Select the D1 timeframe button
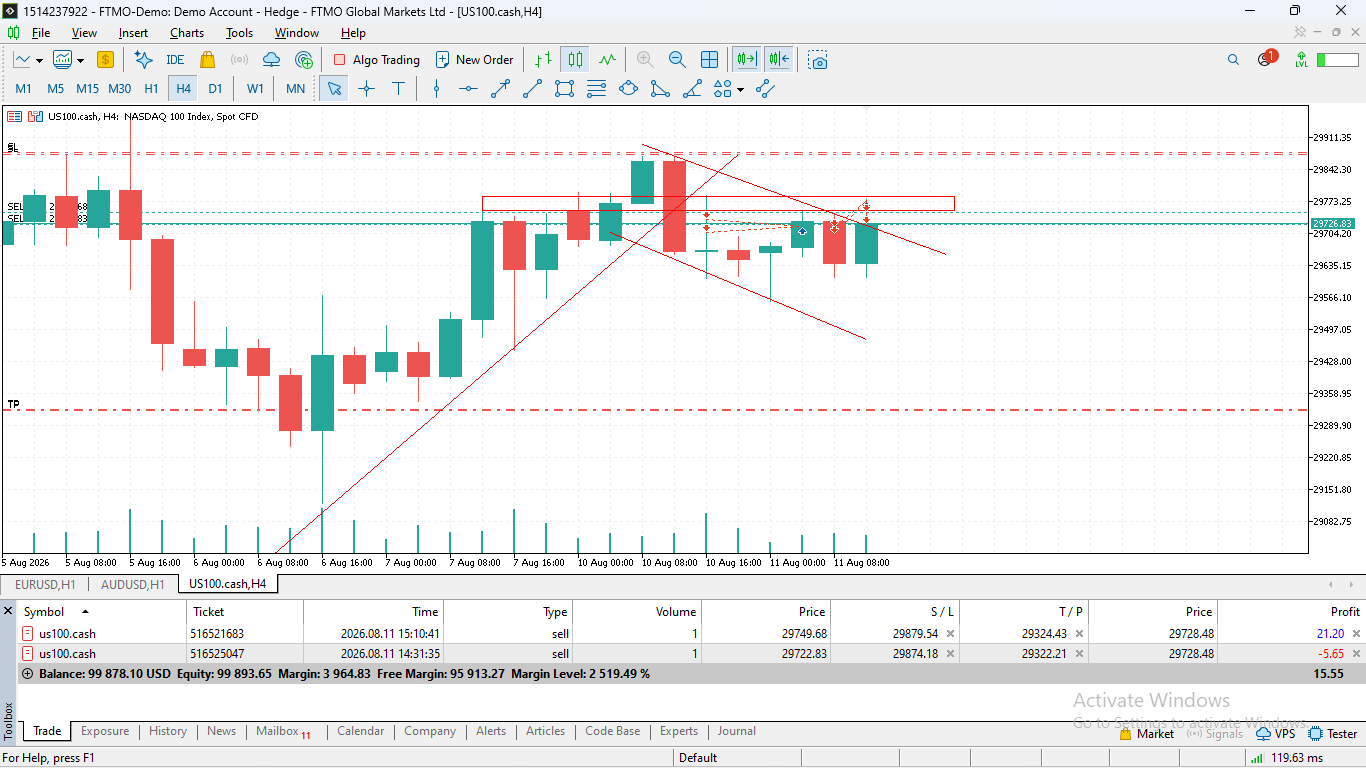Image resolution: width=1366 pixels, height=768 pixels. point(215,88)
